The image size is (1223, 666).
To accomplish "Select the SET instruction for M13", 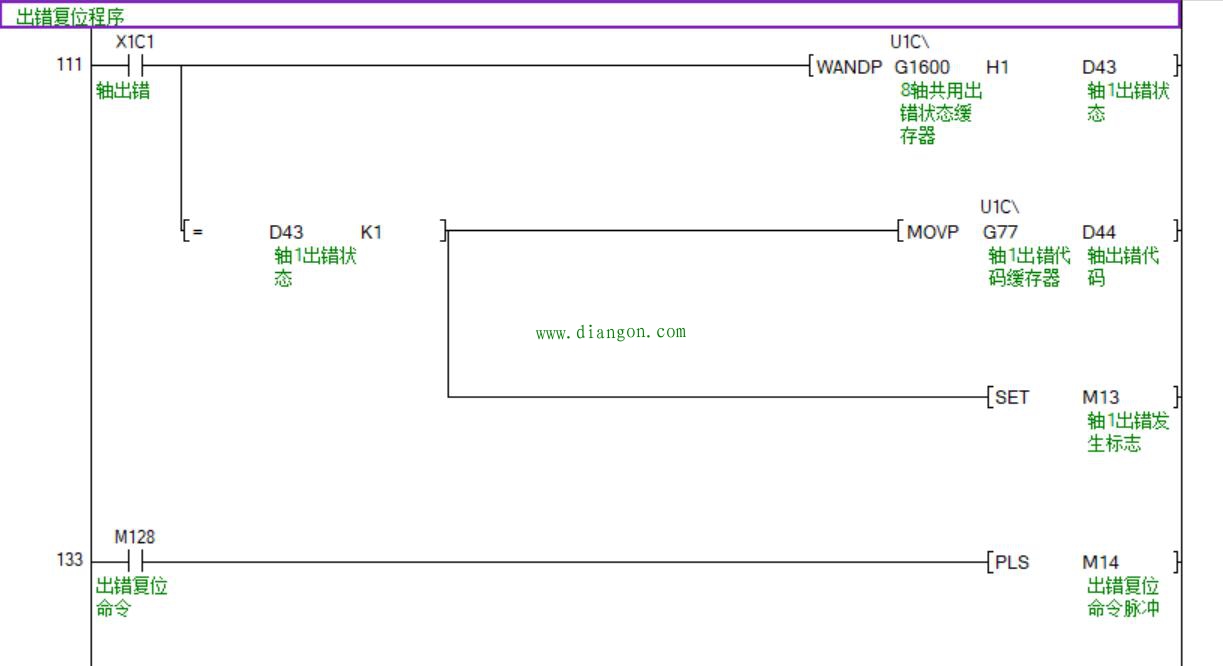I will point(1012,397).
